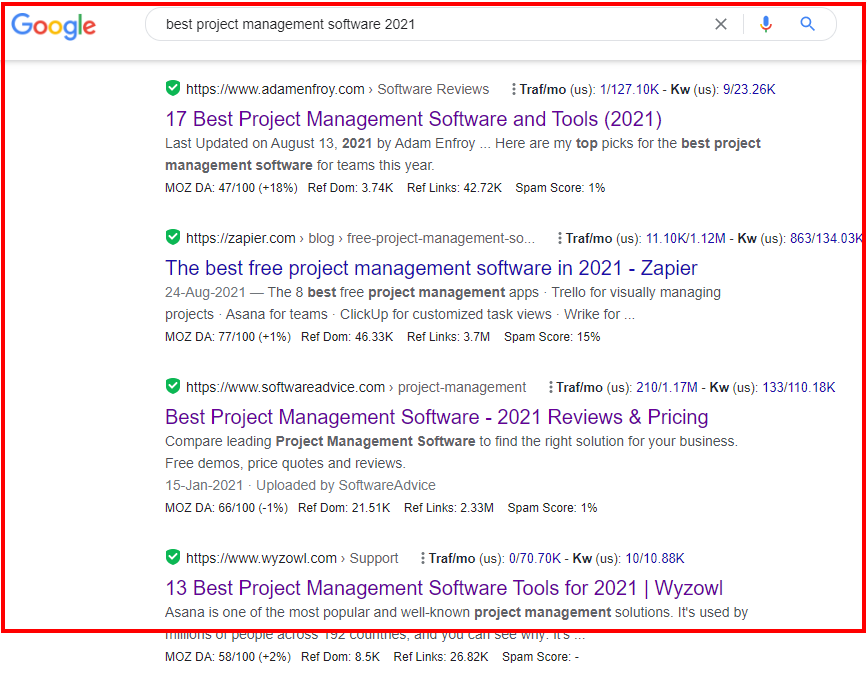This screenshot has width=867, height=677.
Task: Submit search with the magnifying glass icon
Action: click(807, 24)
